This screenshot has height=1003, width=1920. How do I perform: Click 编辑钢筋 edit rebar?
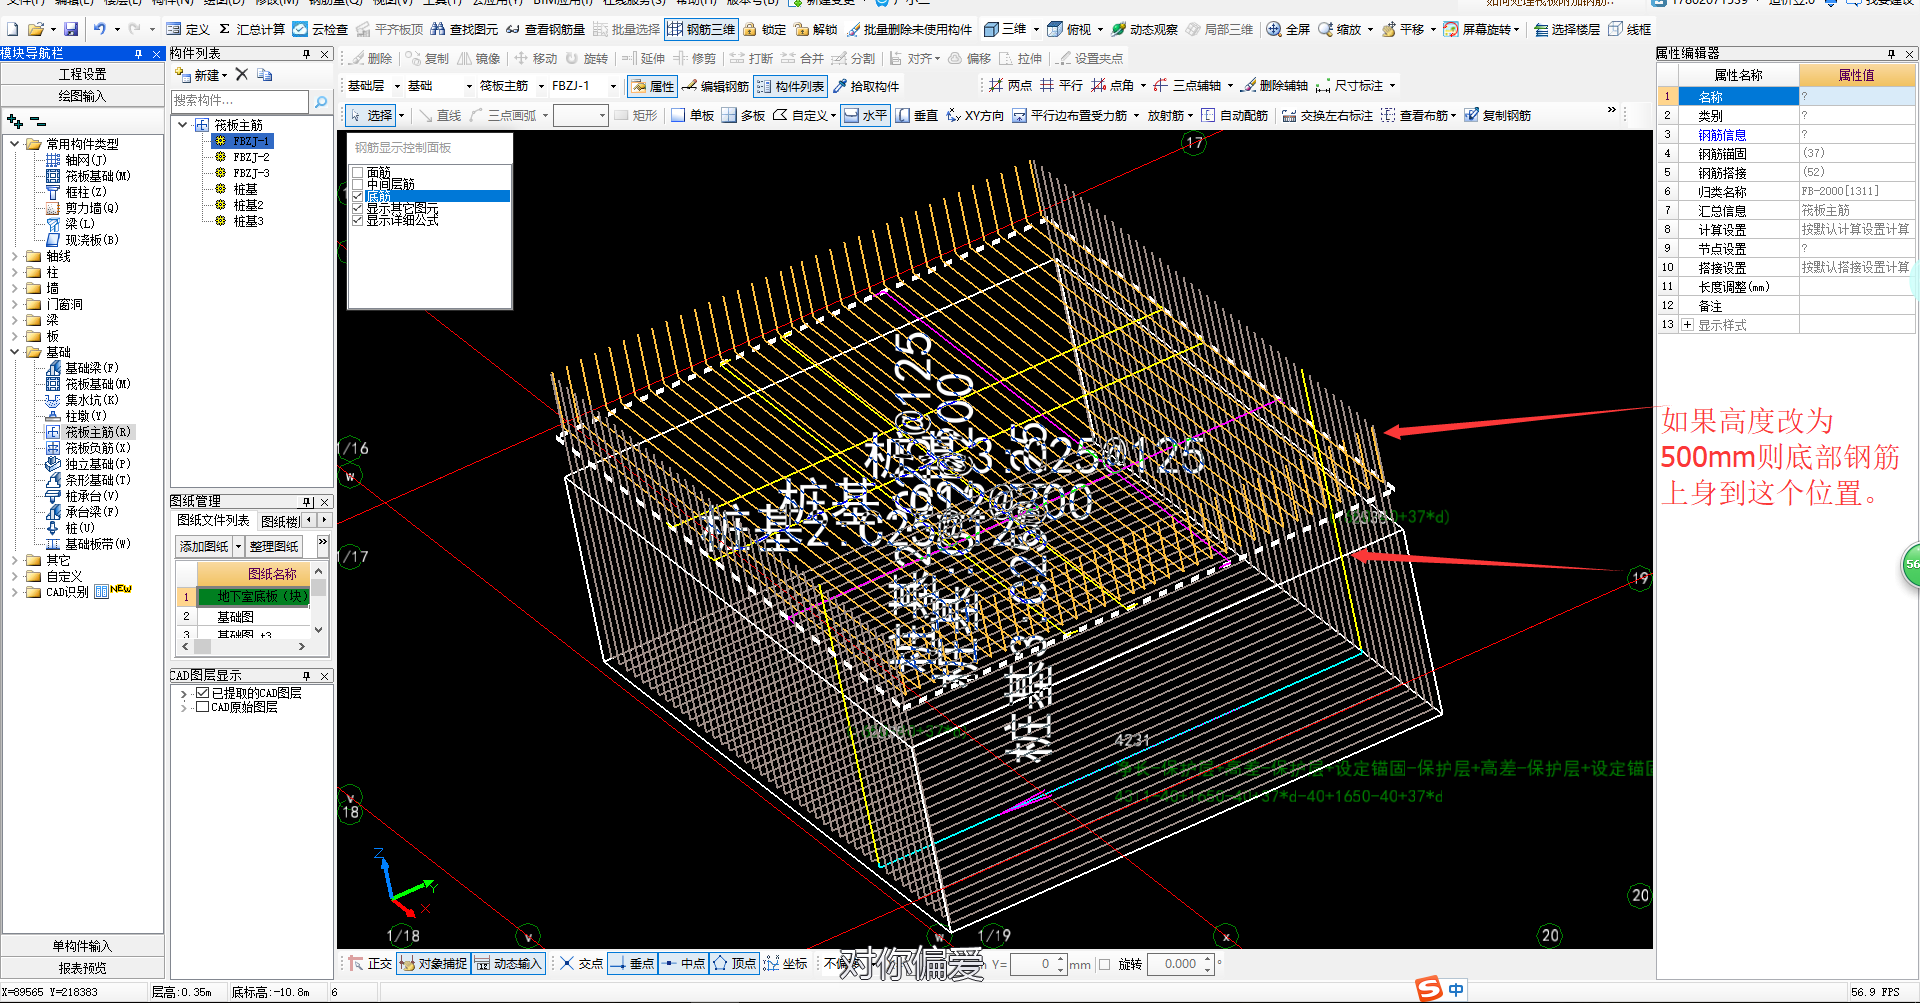715,86
